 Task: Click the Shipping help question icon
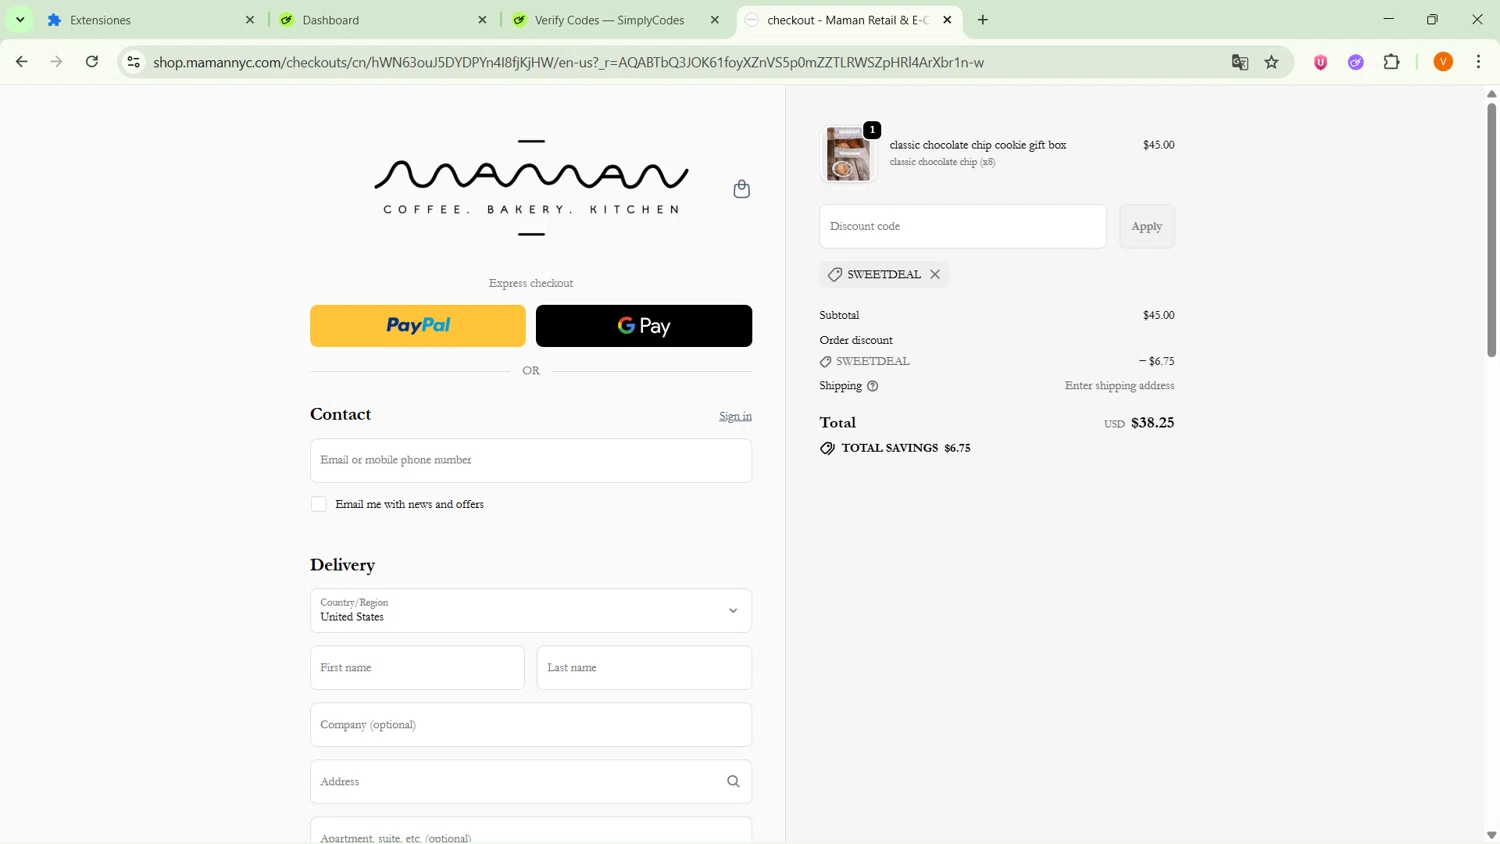(873, 386)
